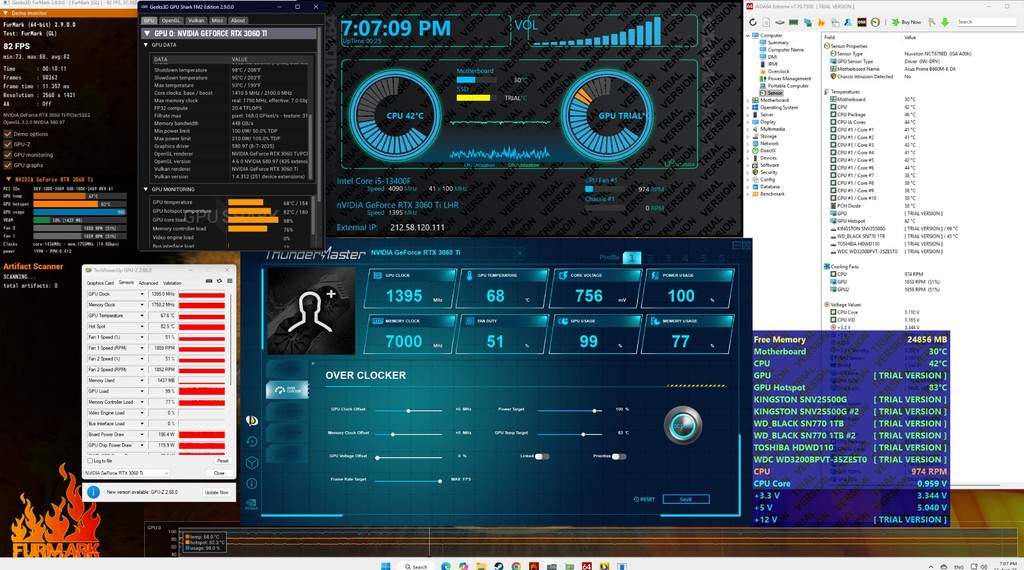Click the round OC Scan button in ThunderMaster
Screen dimensions: 1024x570
[x=683, y=425]
